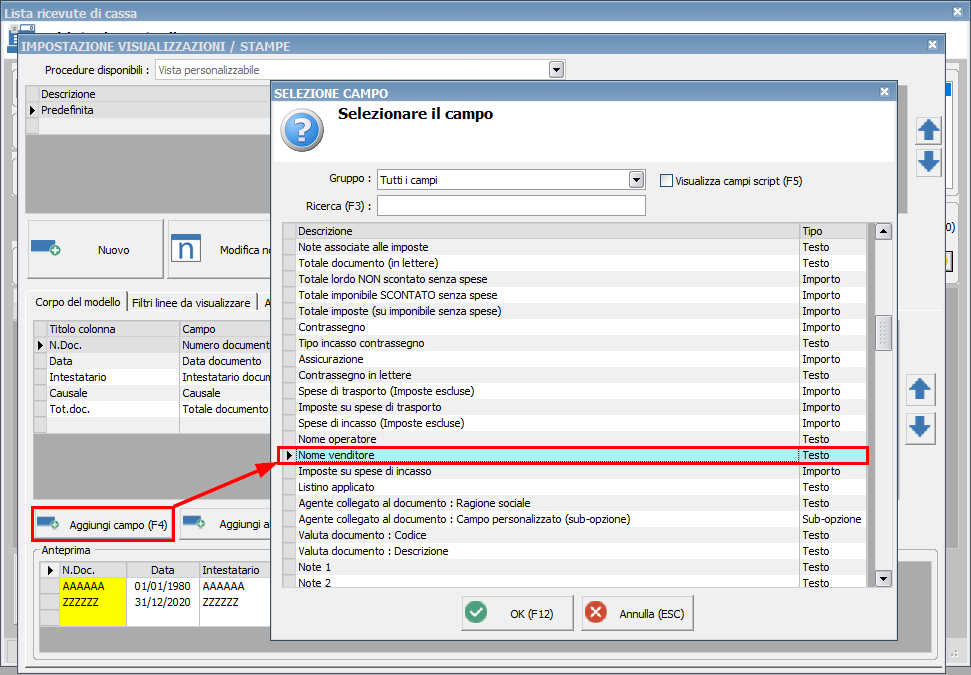Select Note associate alle imposte row
Image resolution: width=971 pixels, height=675 pixels.
click(x=574, y=247)
